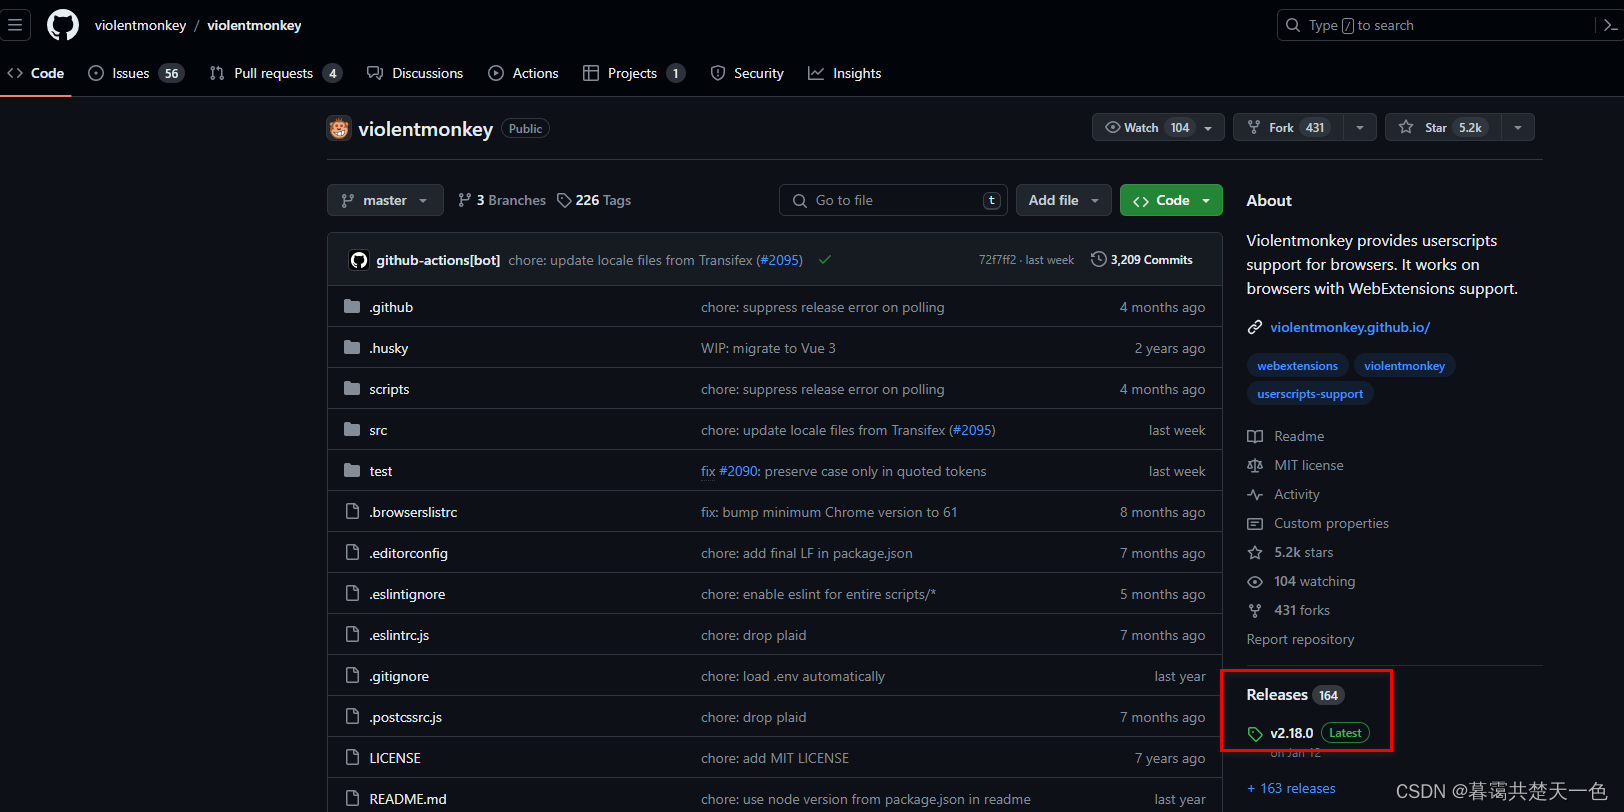The width and height of the screenshot is (1624, 812).
Task: Open the .eslintignore file
Action: 407,594
